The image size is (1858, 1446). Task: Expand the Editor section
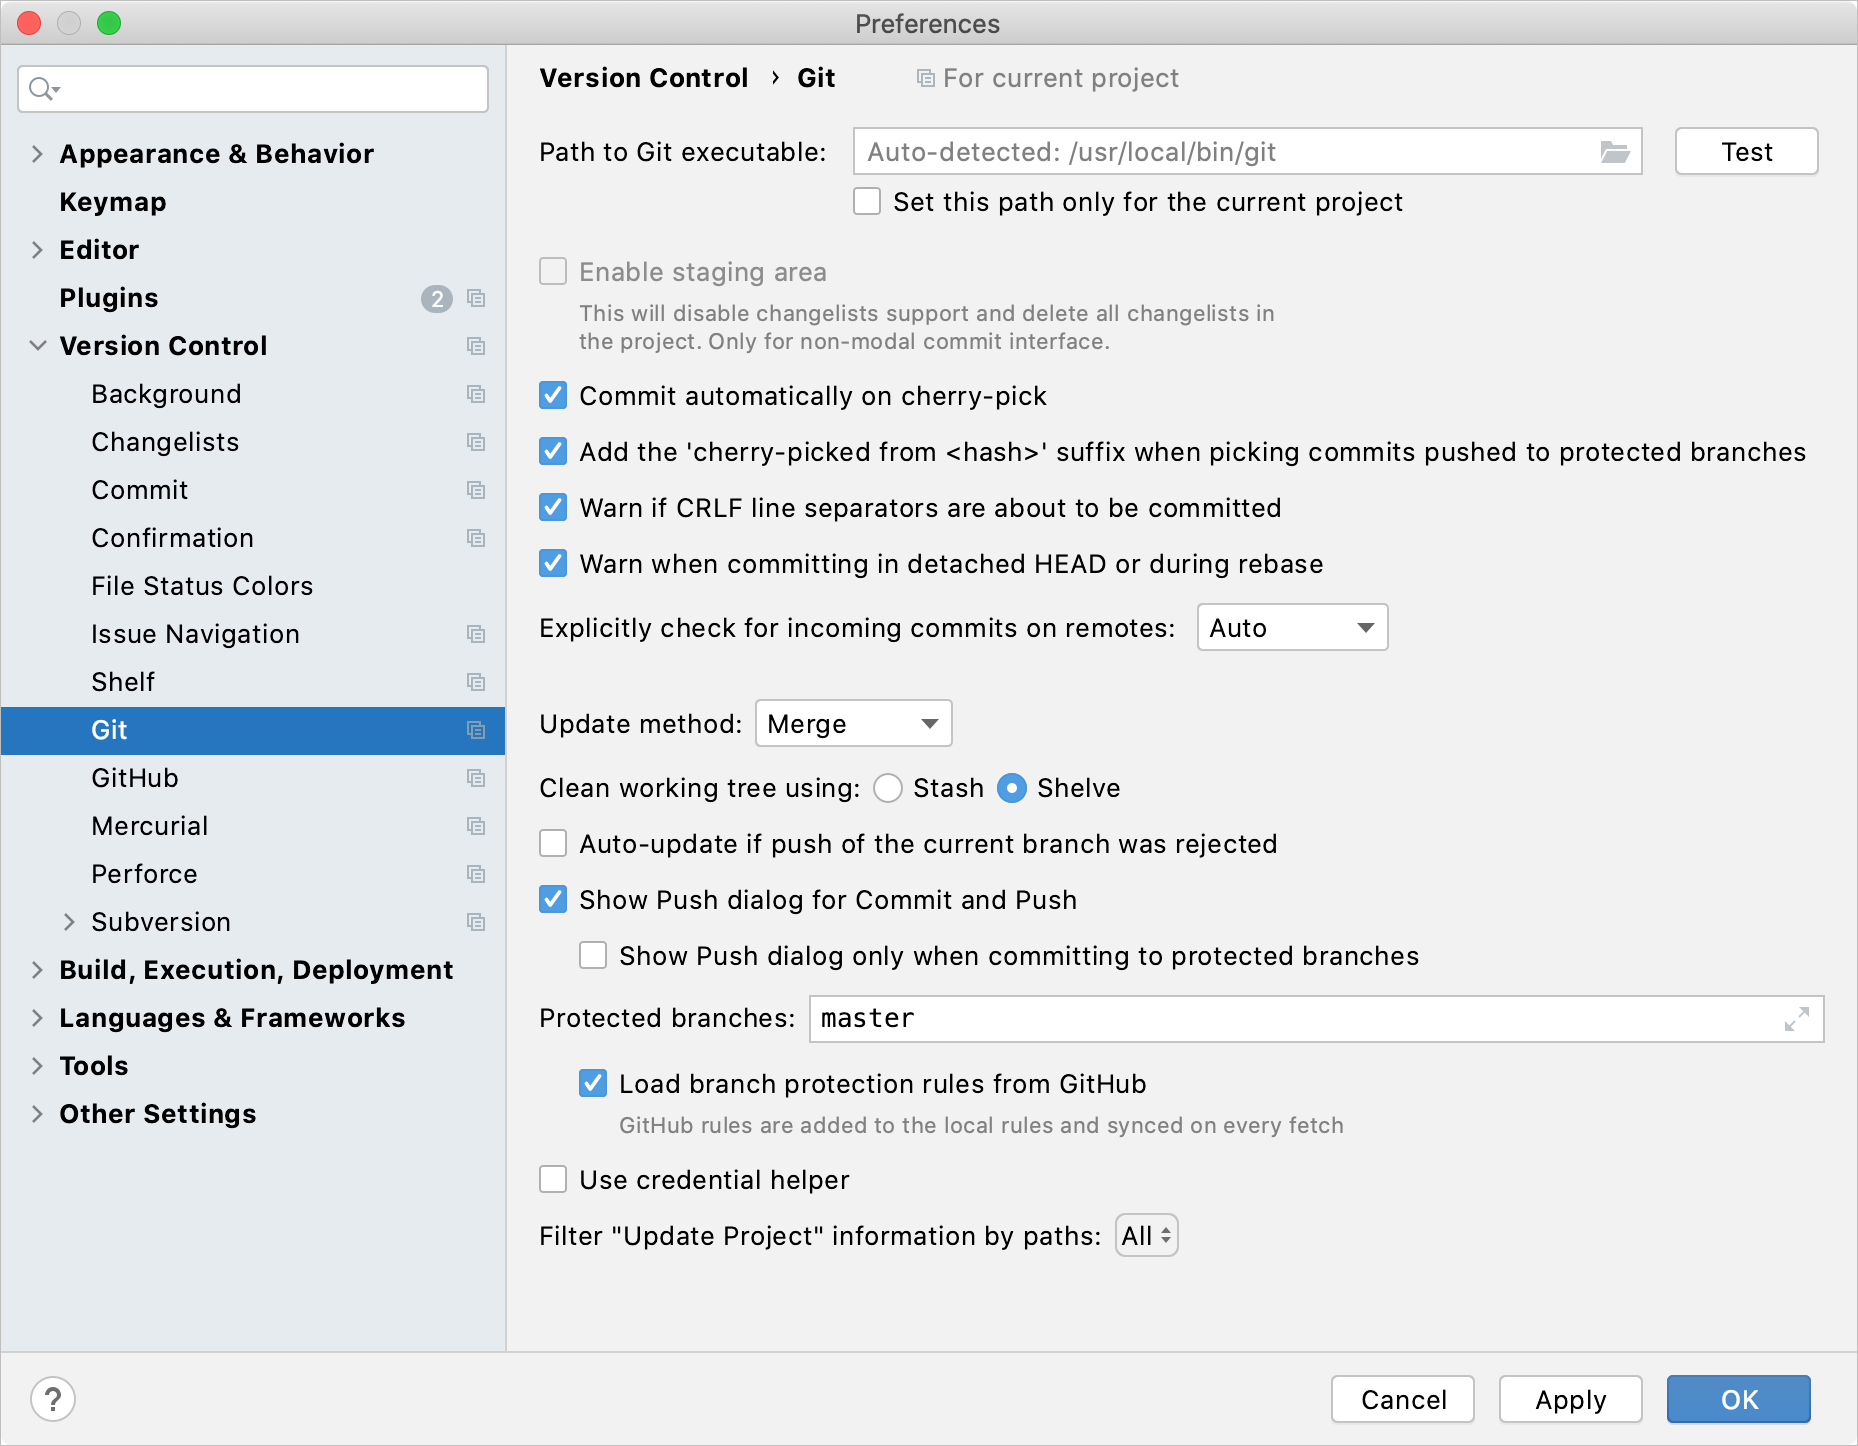pyautogui.click(x=37, y=250)
